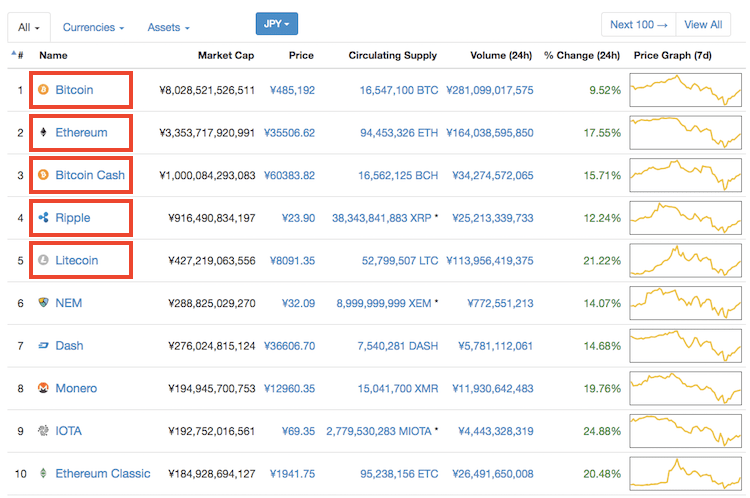Image resolution: width=750 pixels, height=498 pixels.
Task: Click supply 38,343,841,883 XRP
Action: point(382,218)
